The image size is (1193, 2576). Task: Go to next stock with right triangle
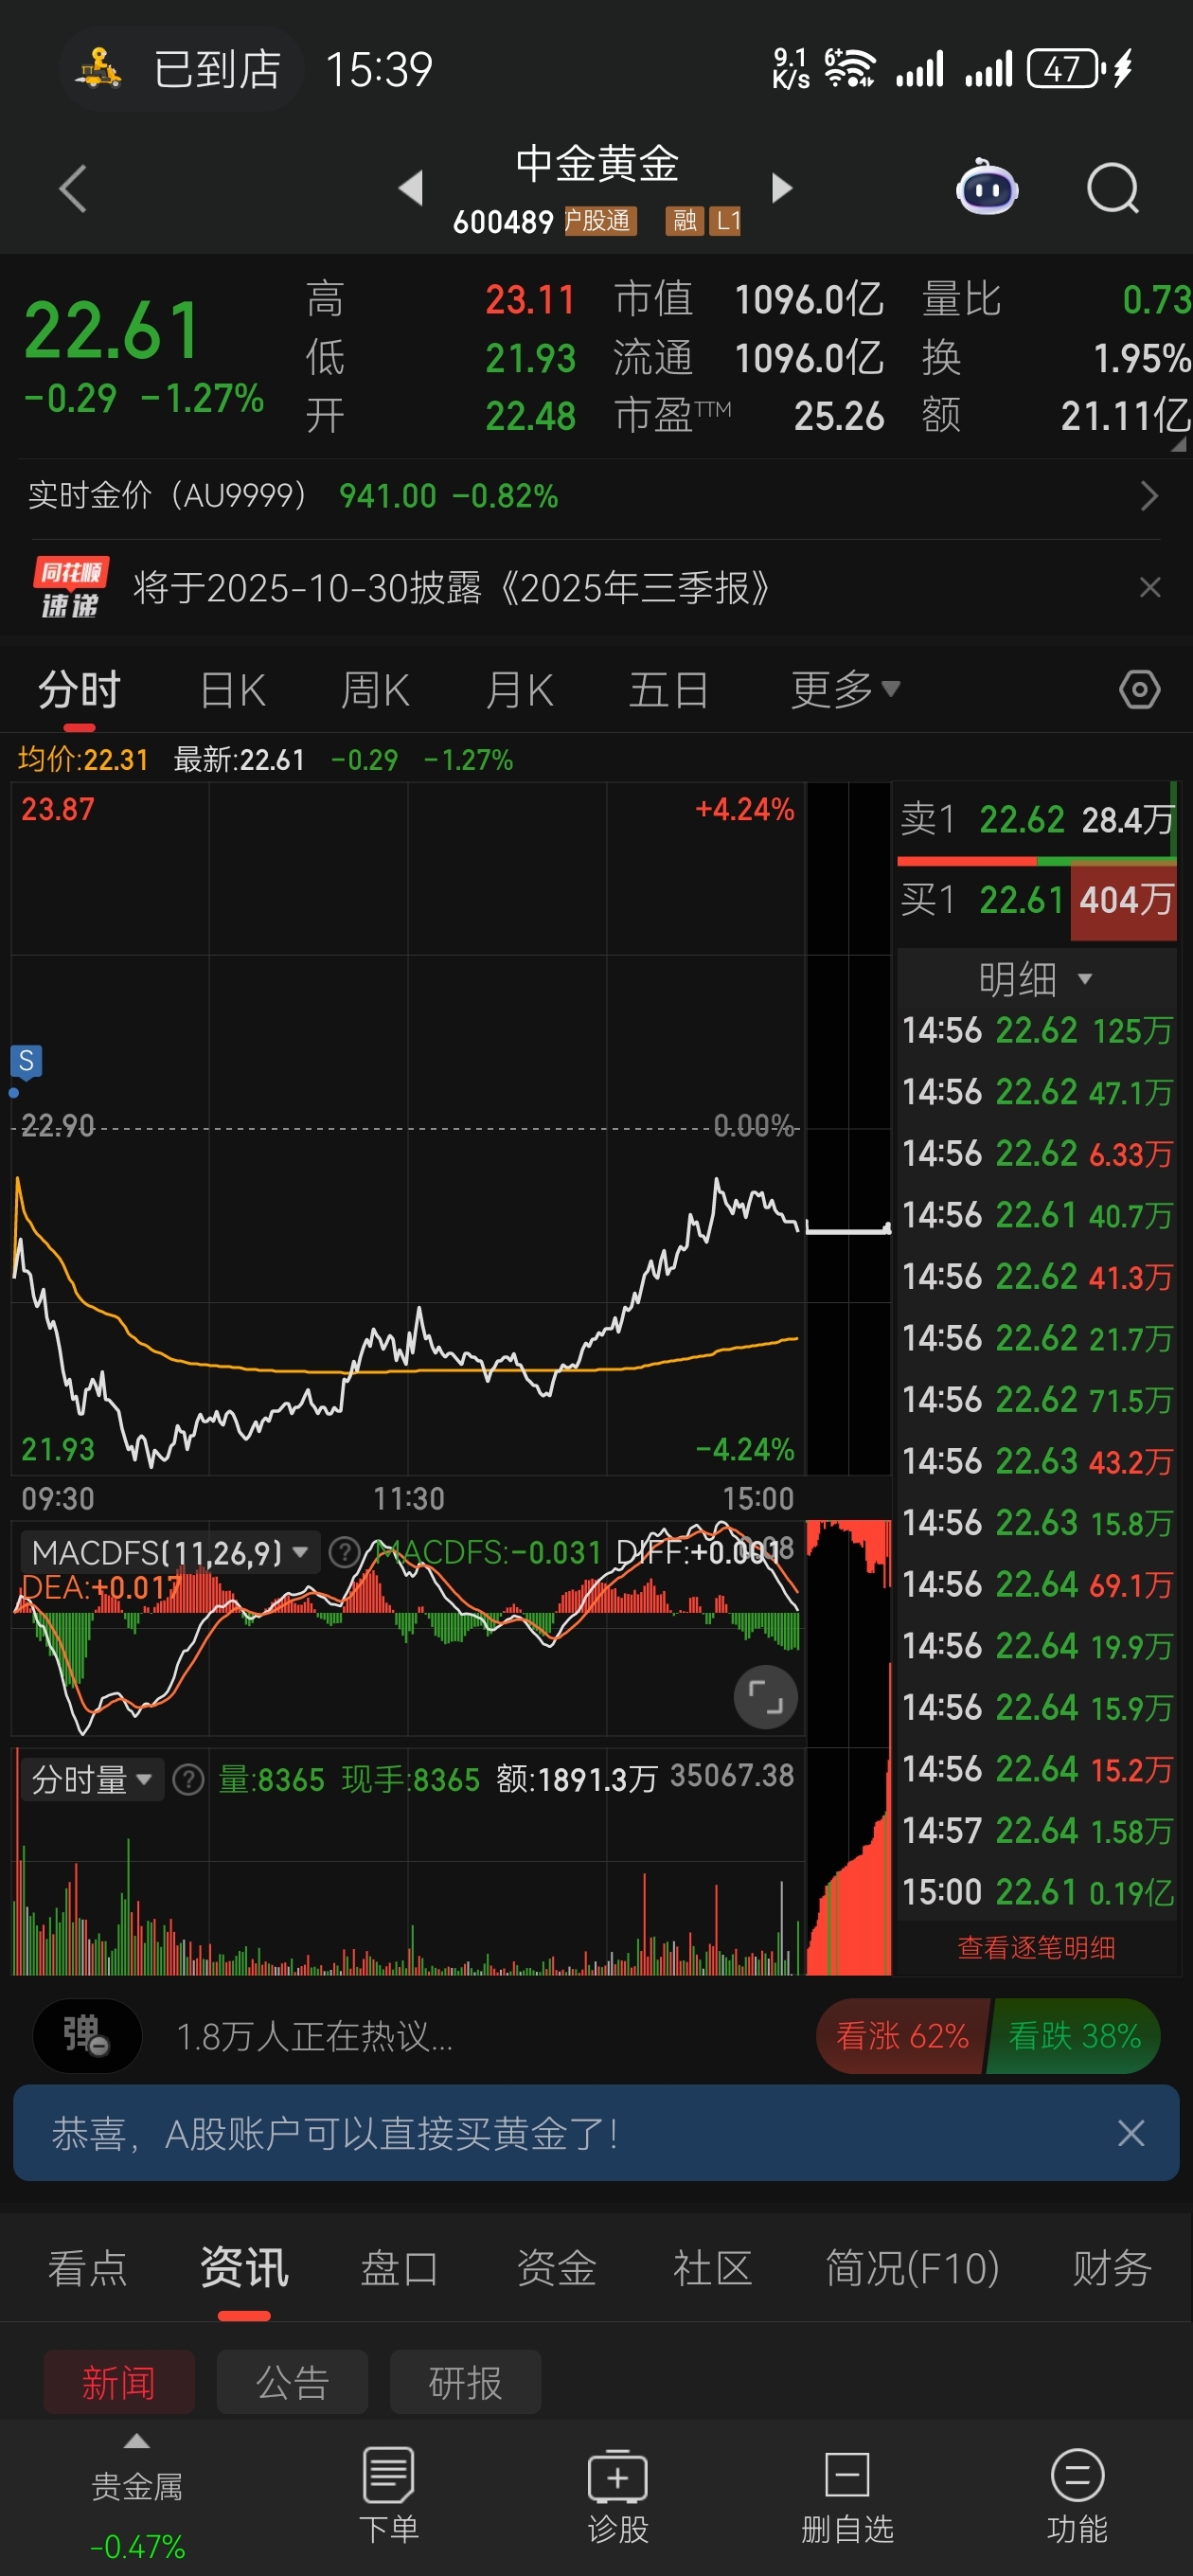[x=782, y=188]
